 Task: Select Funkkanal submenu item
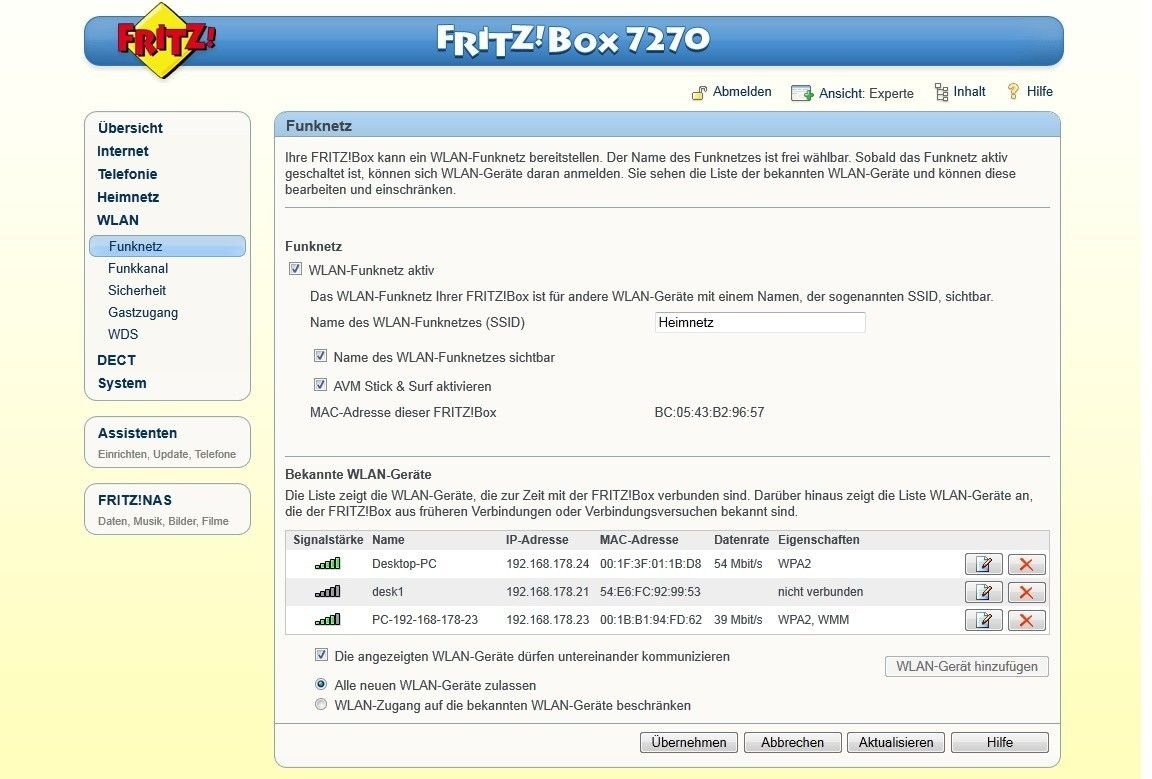138,268
